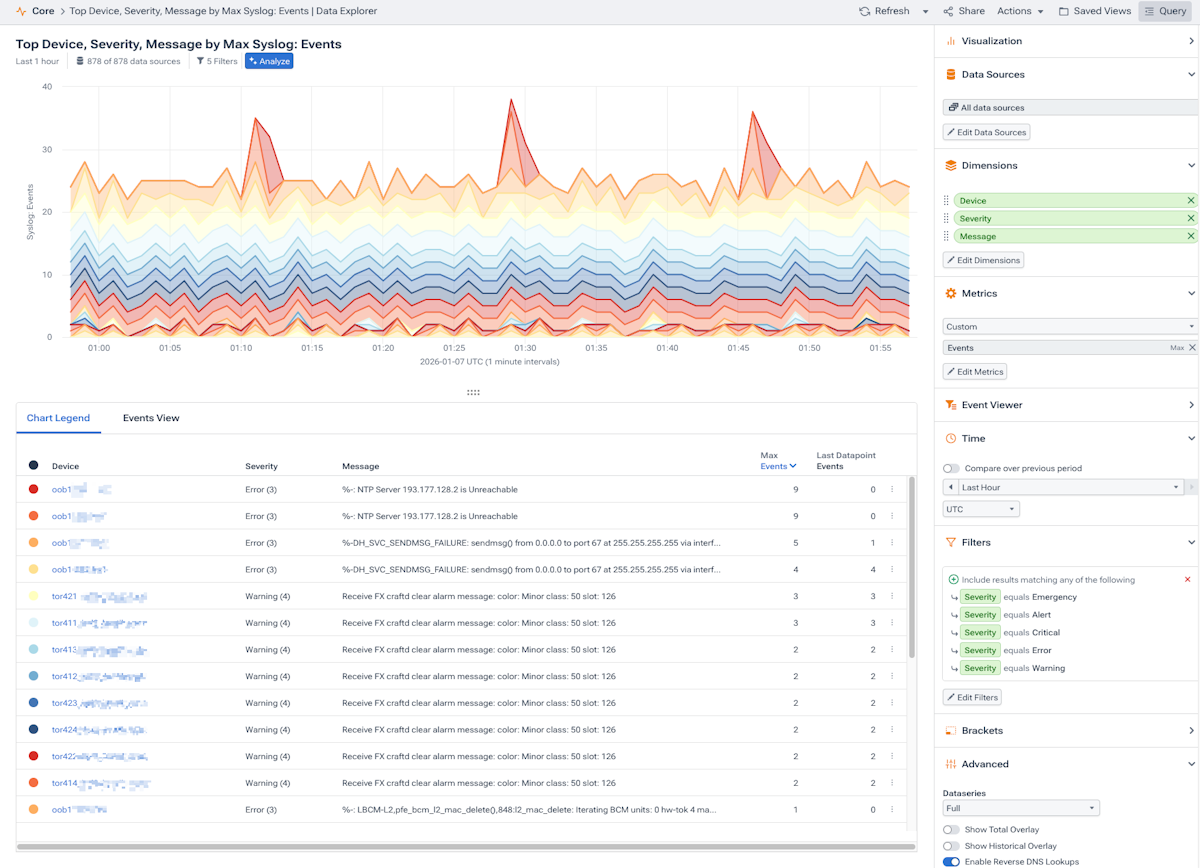Open the UTC timezone dropdown

click(981, 509)
